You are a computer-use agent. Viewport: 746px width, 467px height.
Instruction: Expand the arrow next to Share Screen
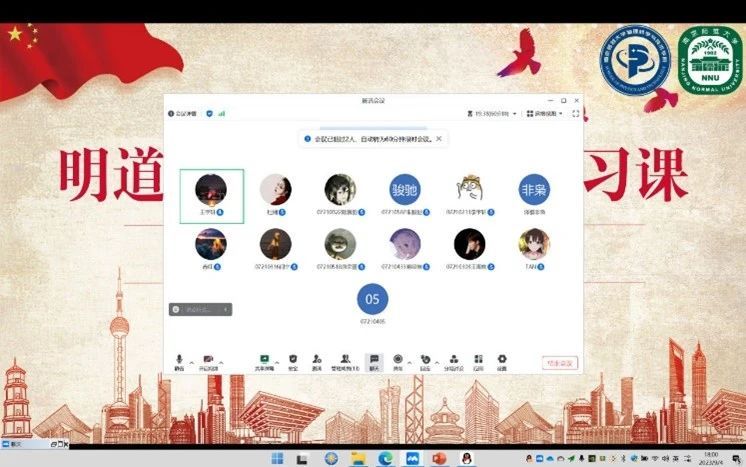click(x=277, y=359)
